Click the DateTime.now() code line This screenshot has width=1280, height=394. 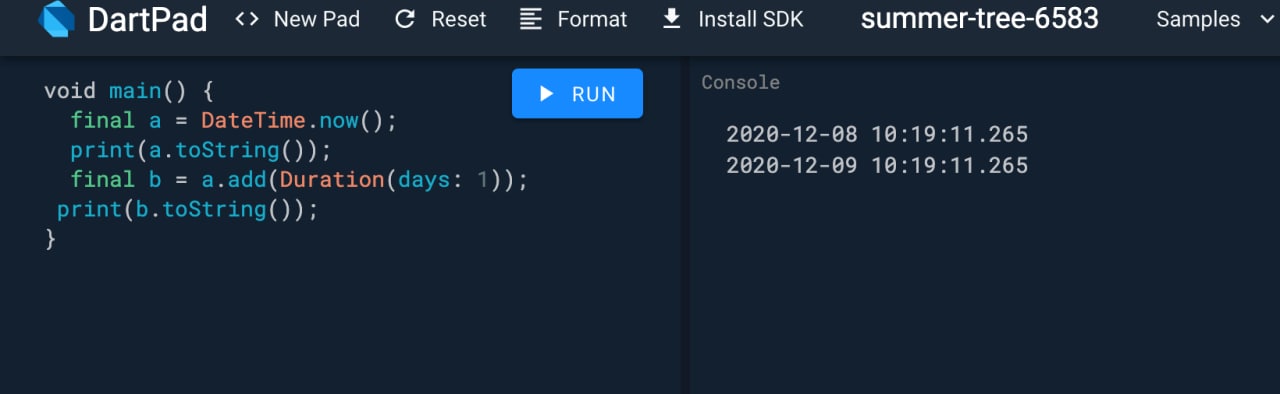[x=234, y=121]
